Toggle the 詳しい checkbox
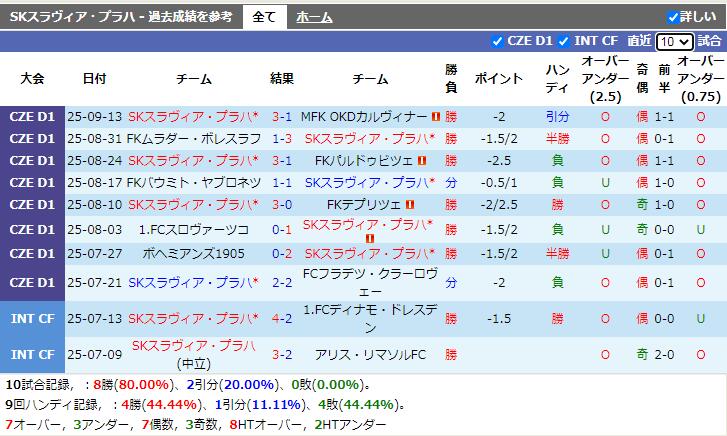This screenshot has width=727, height=436. (x=673, y=17)
